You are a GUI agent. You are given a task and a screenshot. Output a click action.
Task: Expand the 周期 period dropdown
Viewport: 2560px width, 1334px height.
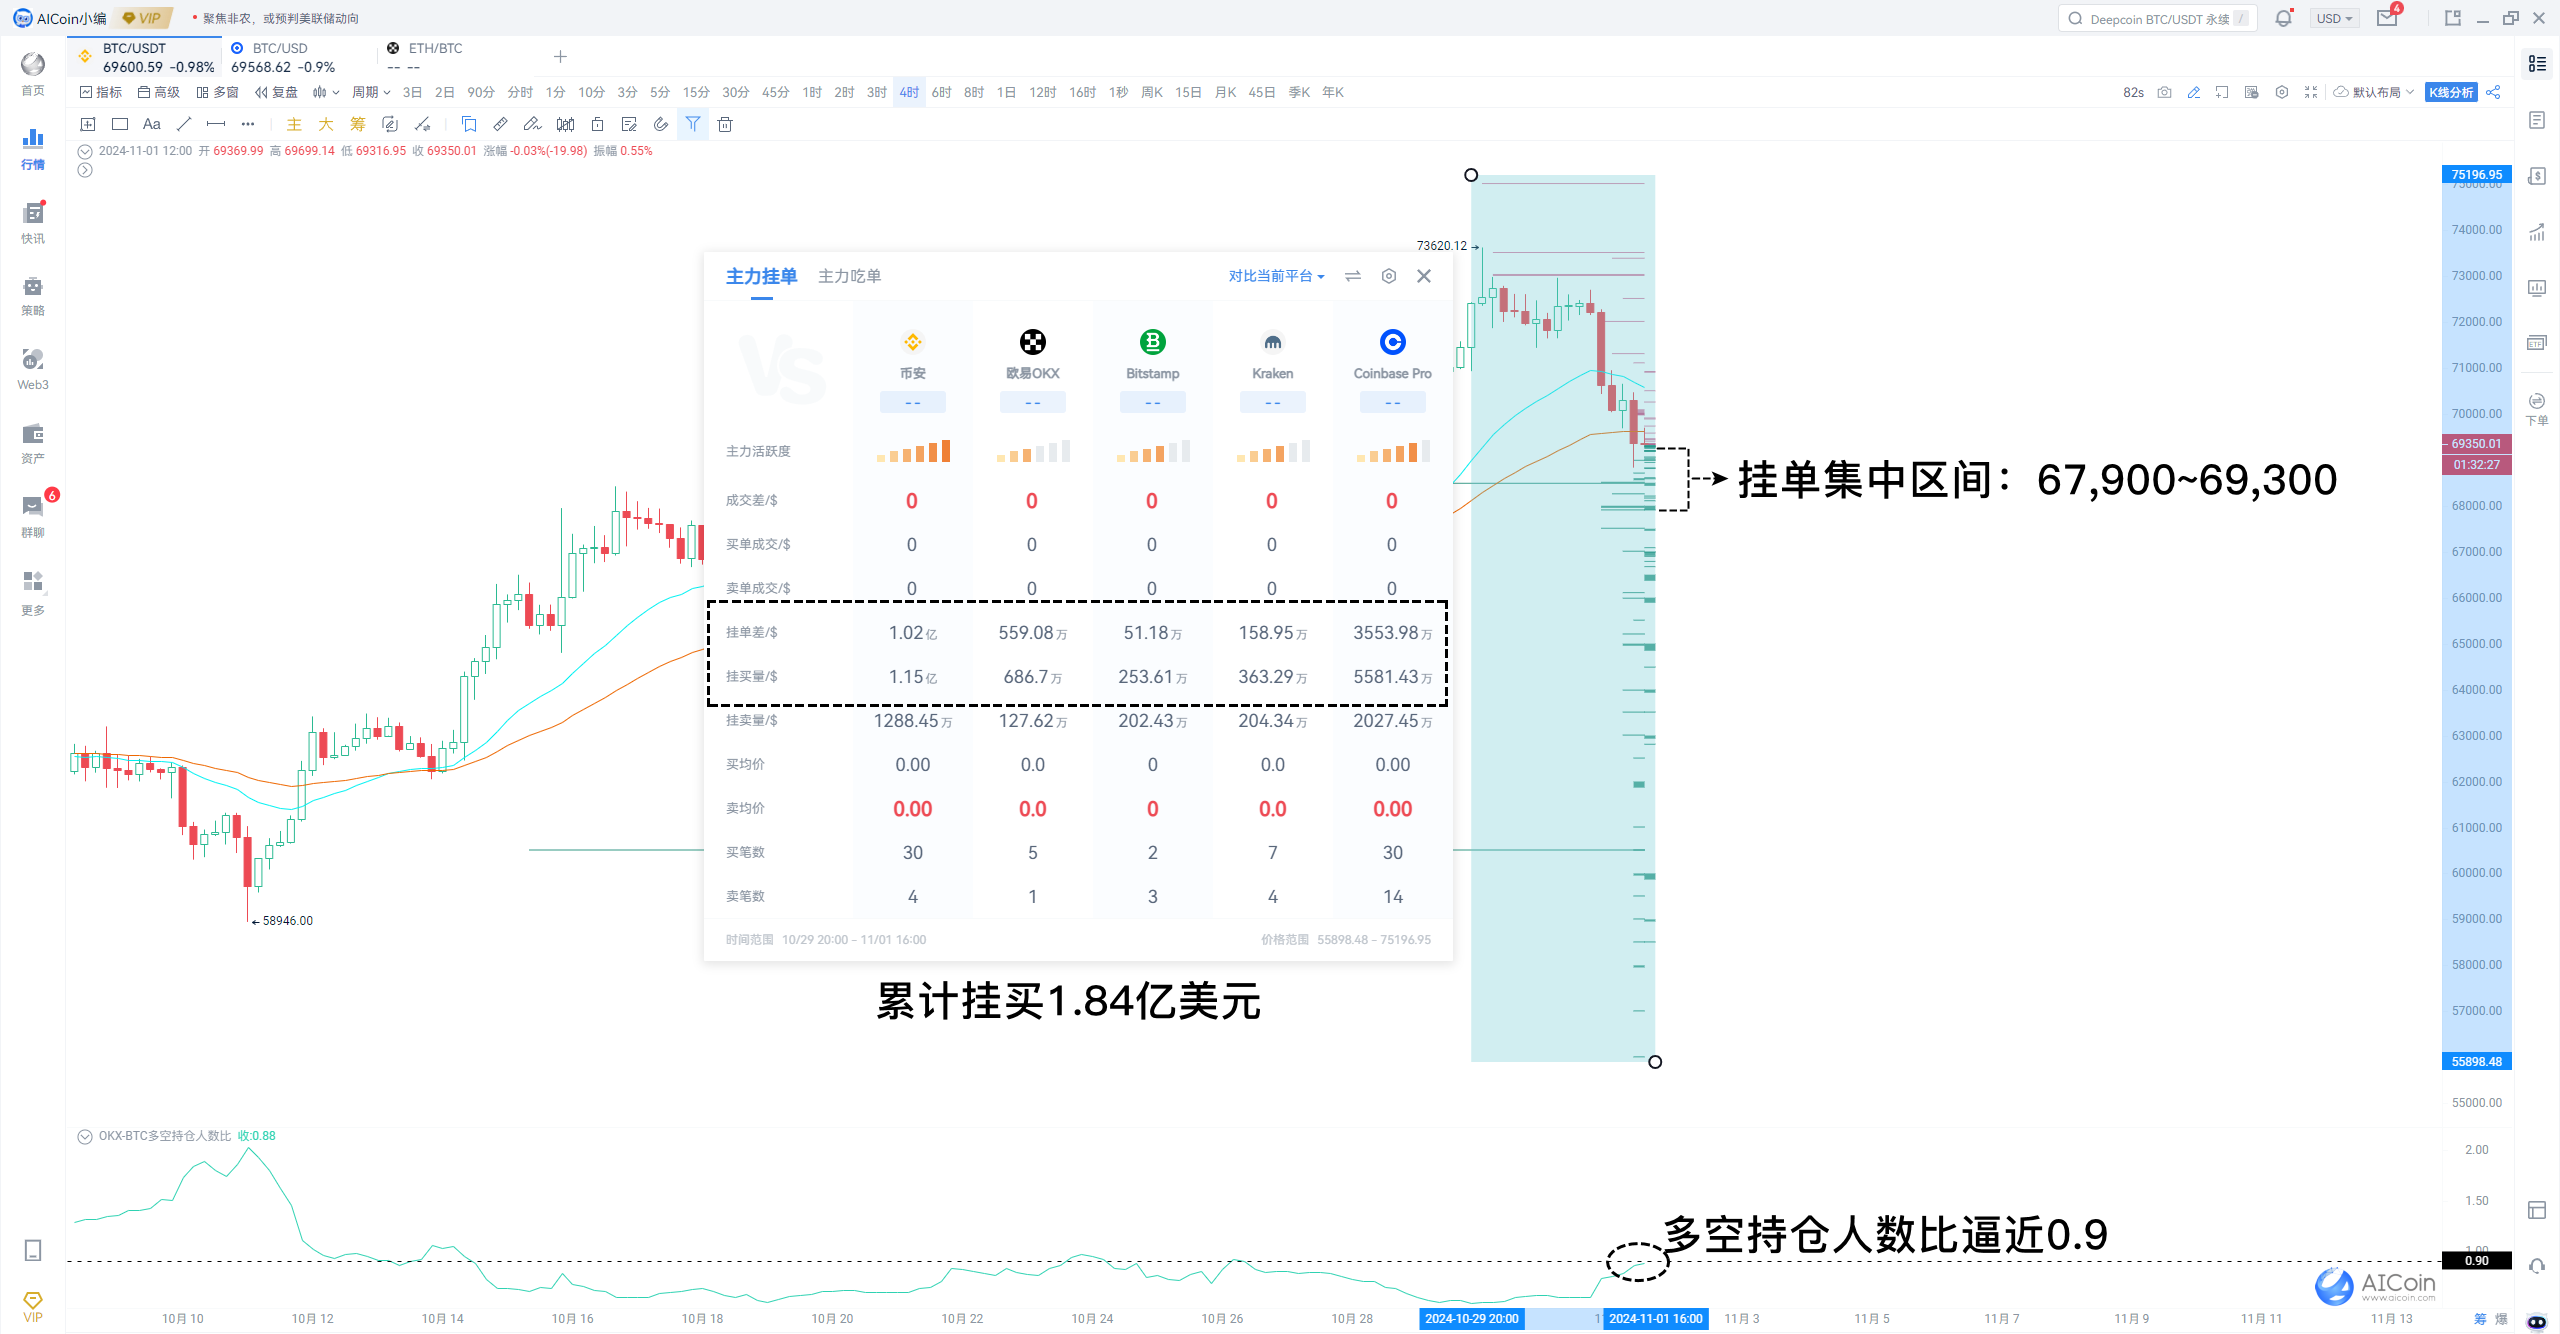tap(371, 92)
